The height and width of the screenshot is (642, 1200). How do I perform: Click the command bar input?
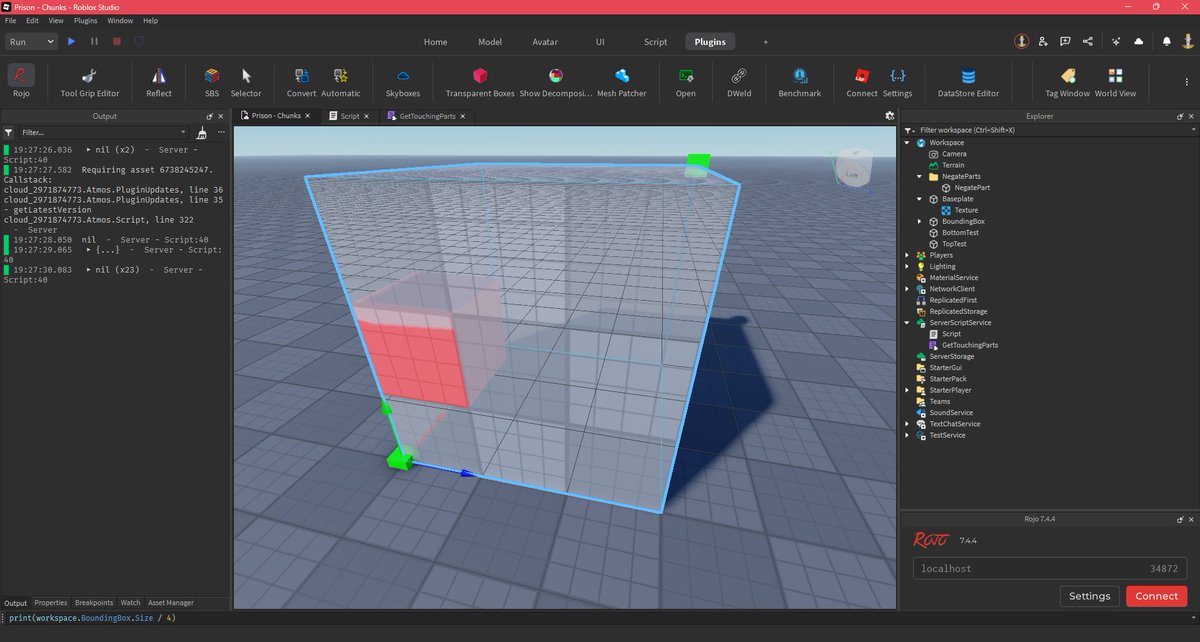coord(600,619)
